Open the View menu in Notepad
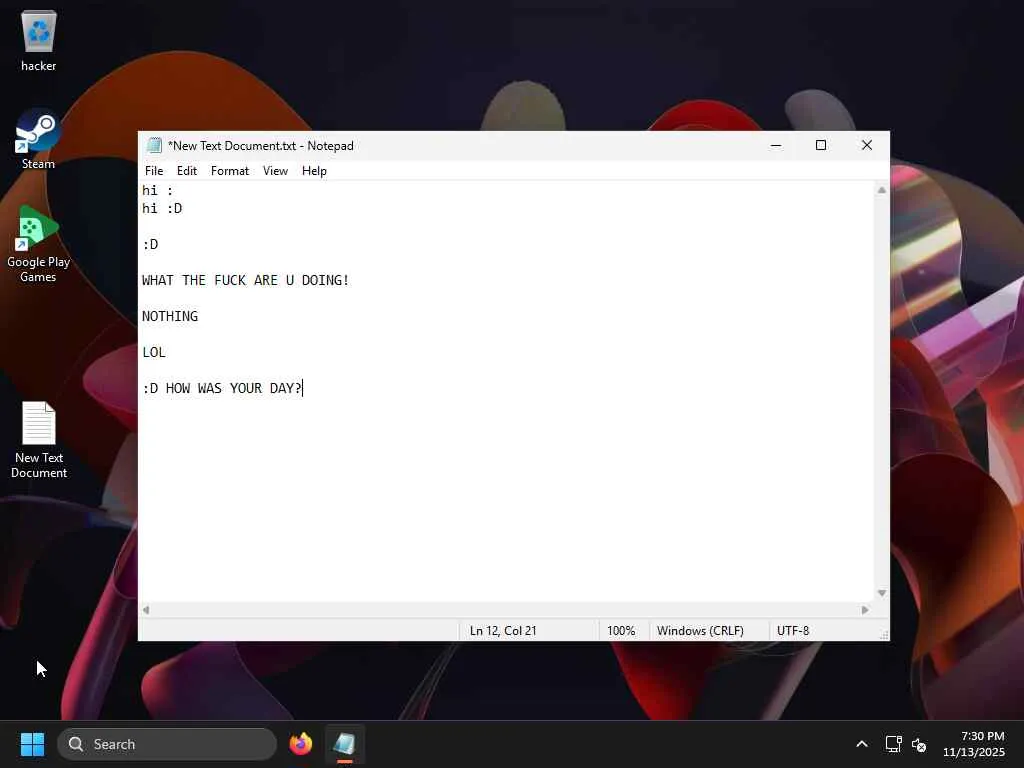 pos(276,170)
